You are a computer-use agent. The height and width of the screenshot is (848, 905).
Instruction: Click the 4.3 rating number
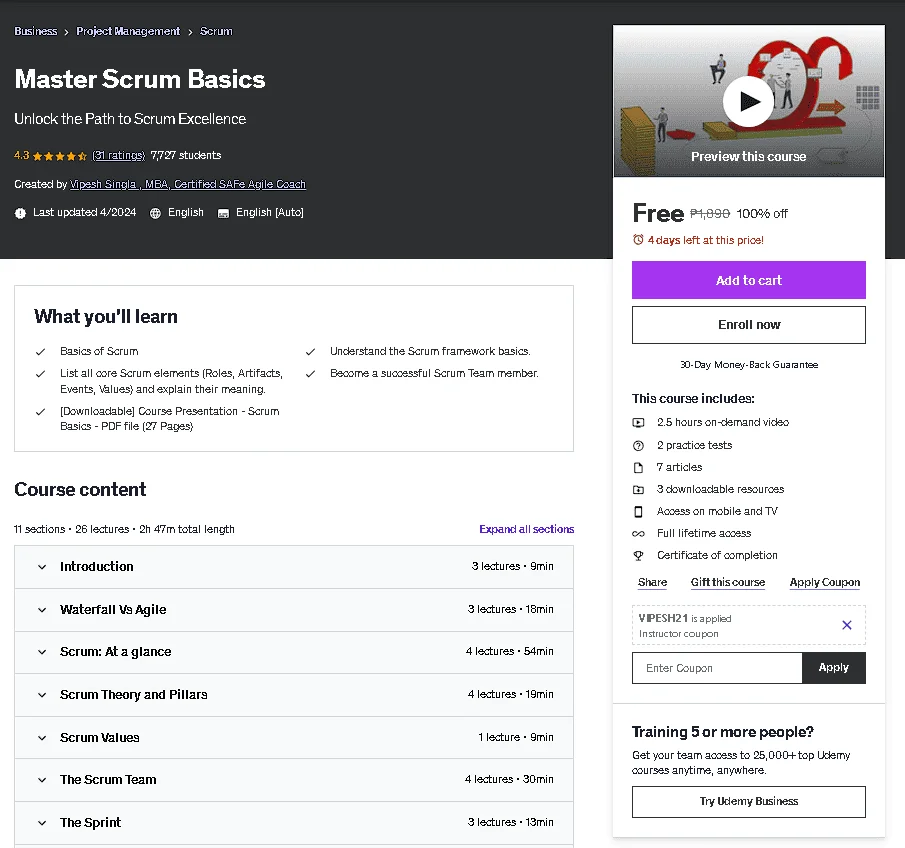coord(22,155)
